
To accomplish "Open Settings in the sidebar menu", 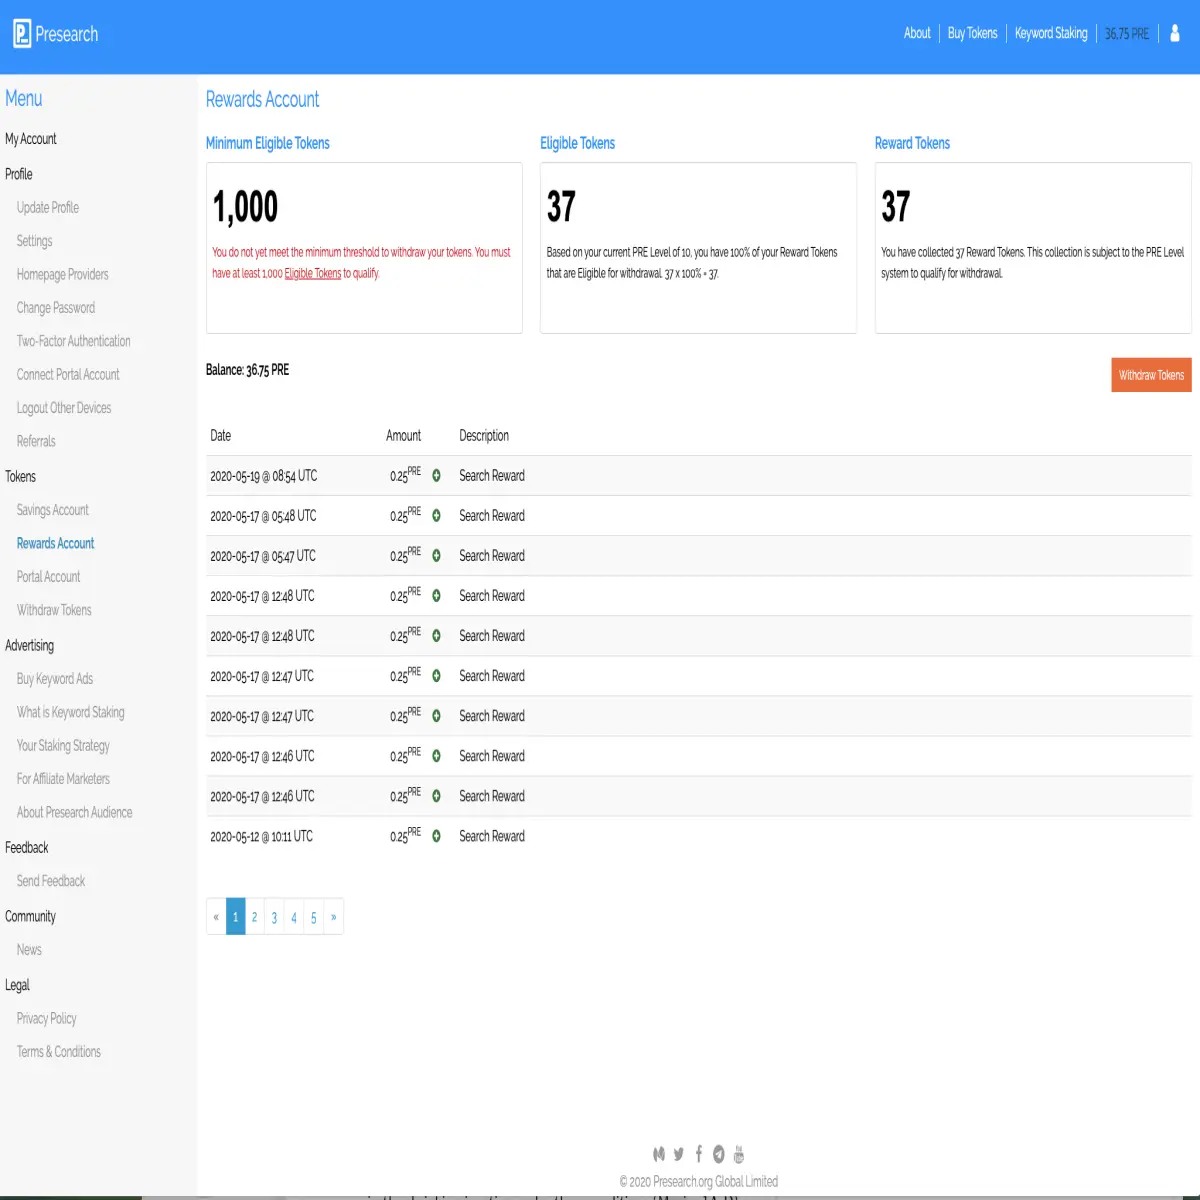I will click(x=35, y=241).
